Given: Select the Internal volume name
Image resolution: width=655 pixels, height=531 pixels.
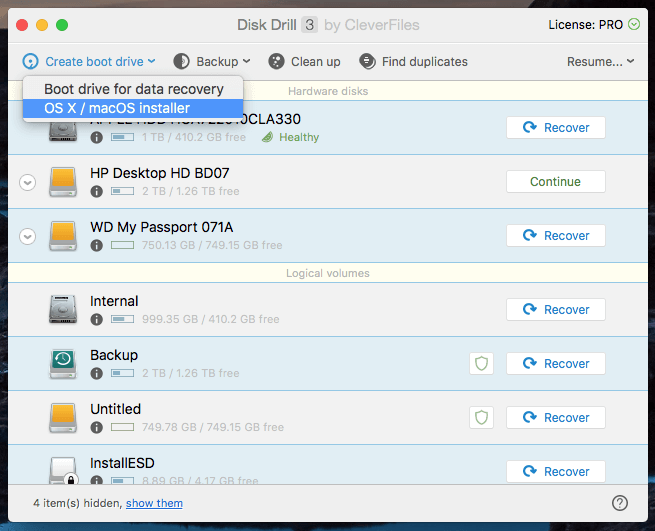Looking at the screenshot, I should [x=114, y=301].
